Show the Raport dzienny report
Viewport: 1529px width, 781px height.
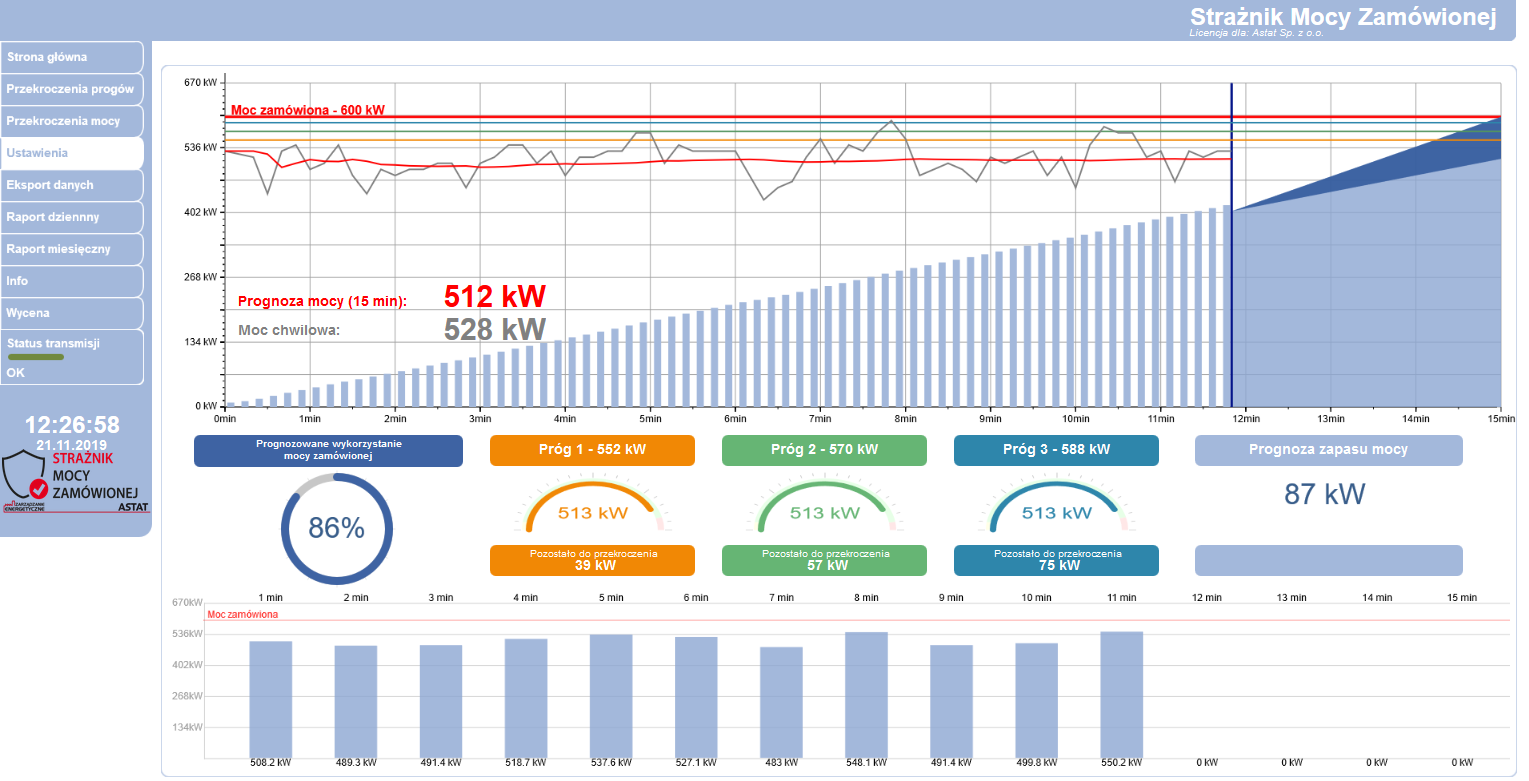click(x=71, y=217)
